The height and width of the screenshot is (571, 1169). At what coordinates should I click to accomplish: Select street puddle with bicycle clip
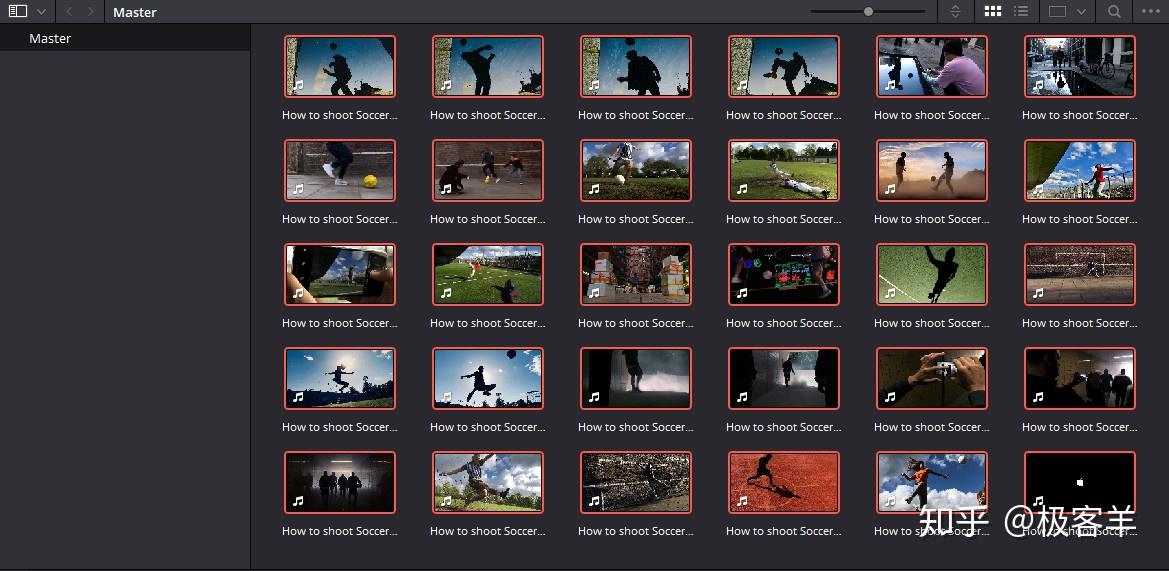[x=1080, y=66]
